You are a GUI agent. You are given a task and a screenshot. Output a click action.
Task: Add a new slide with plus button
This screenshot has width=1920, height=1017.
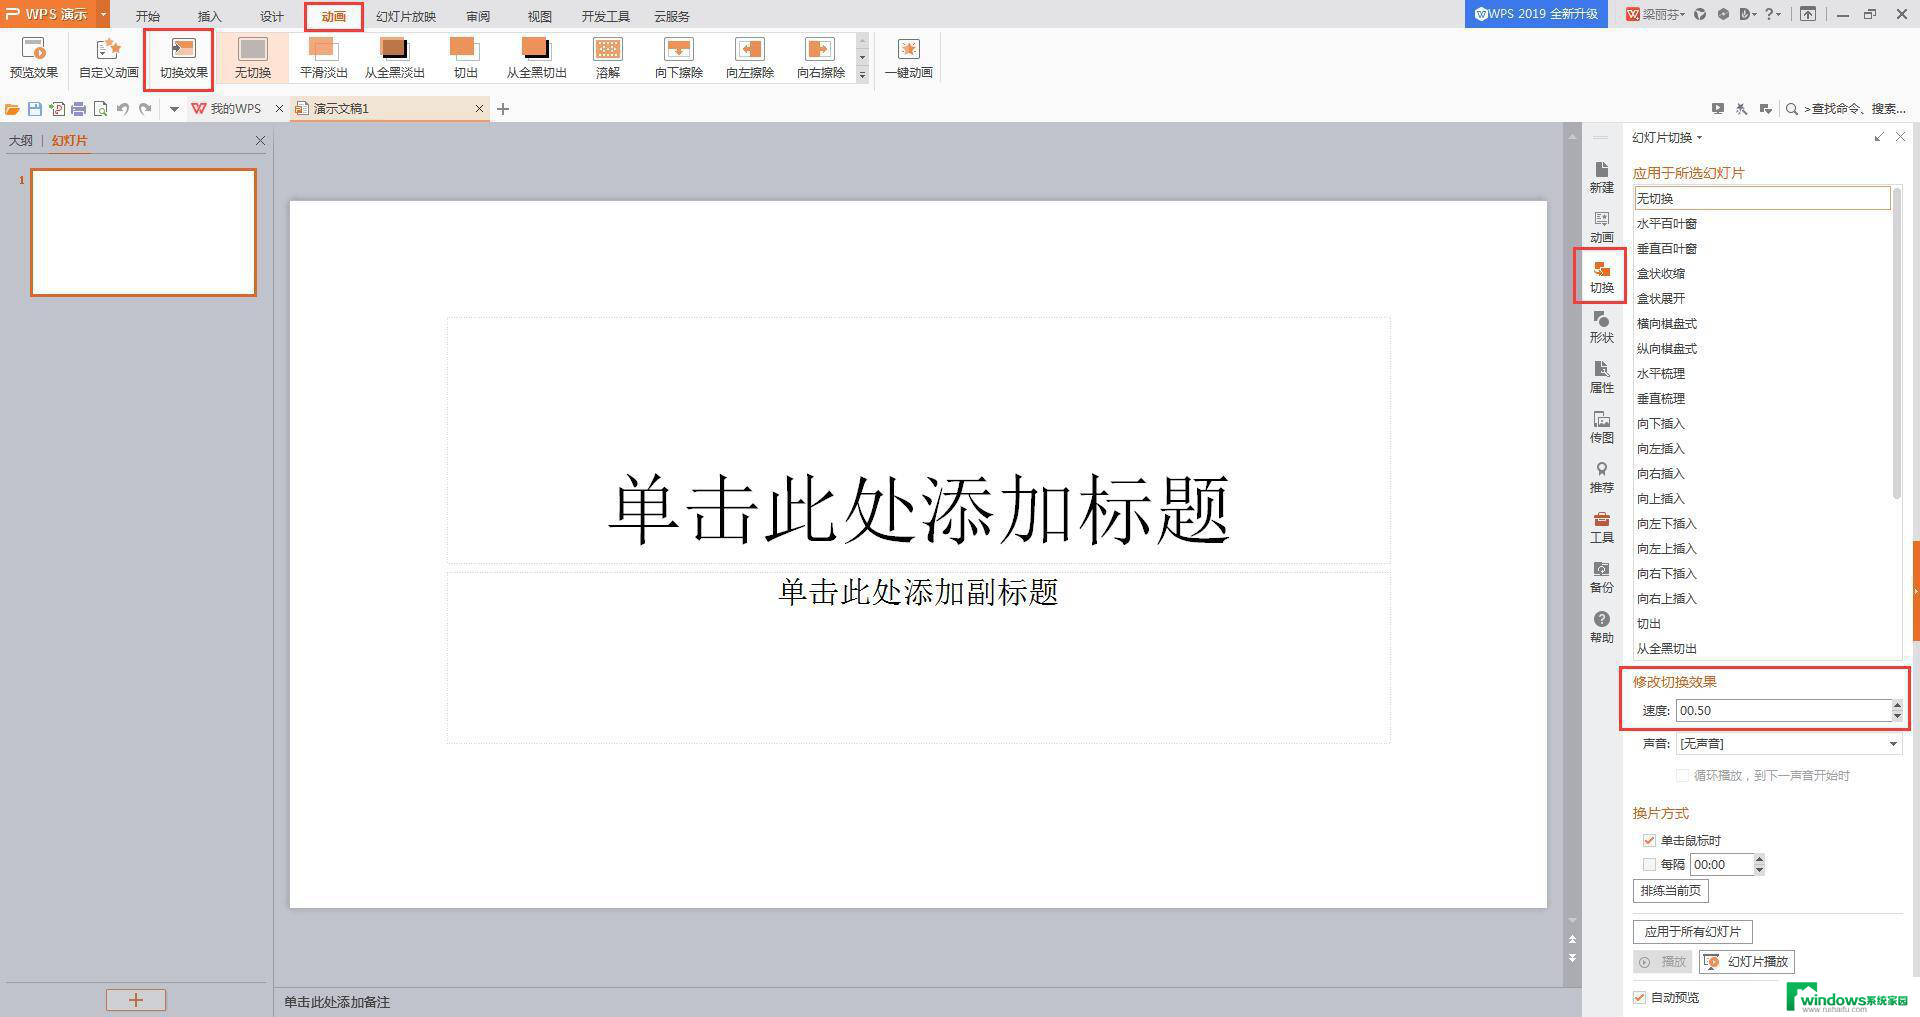tap(136, 999)
